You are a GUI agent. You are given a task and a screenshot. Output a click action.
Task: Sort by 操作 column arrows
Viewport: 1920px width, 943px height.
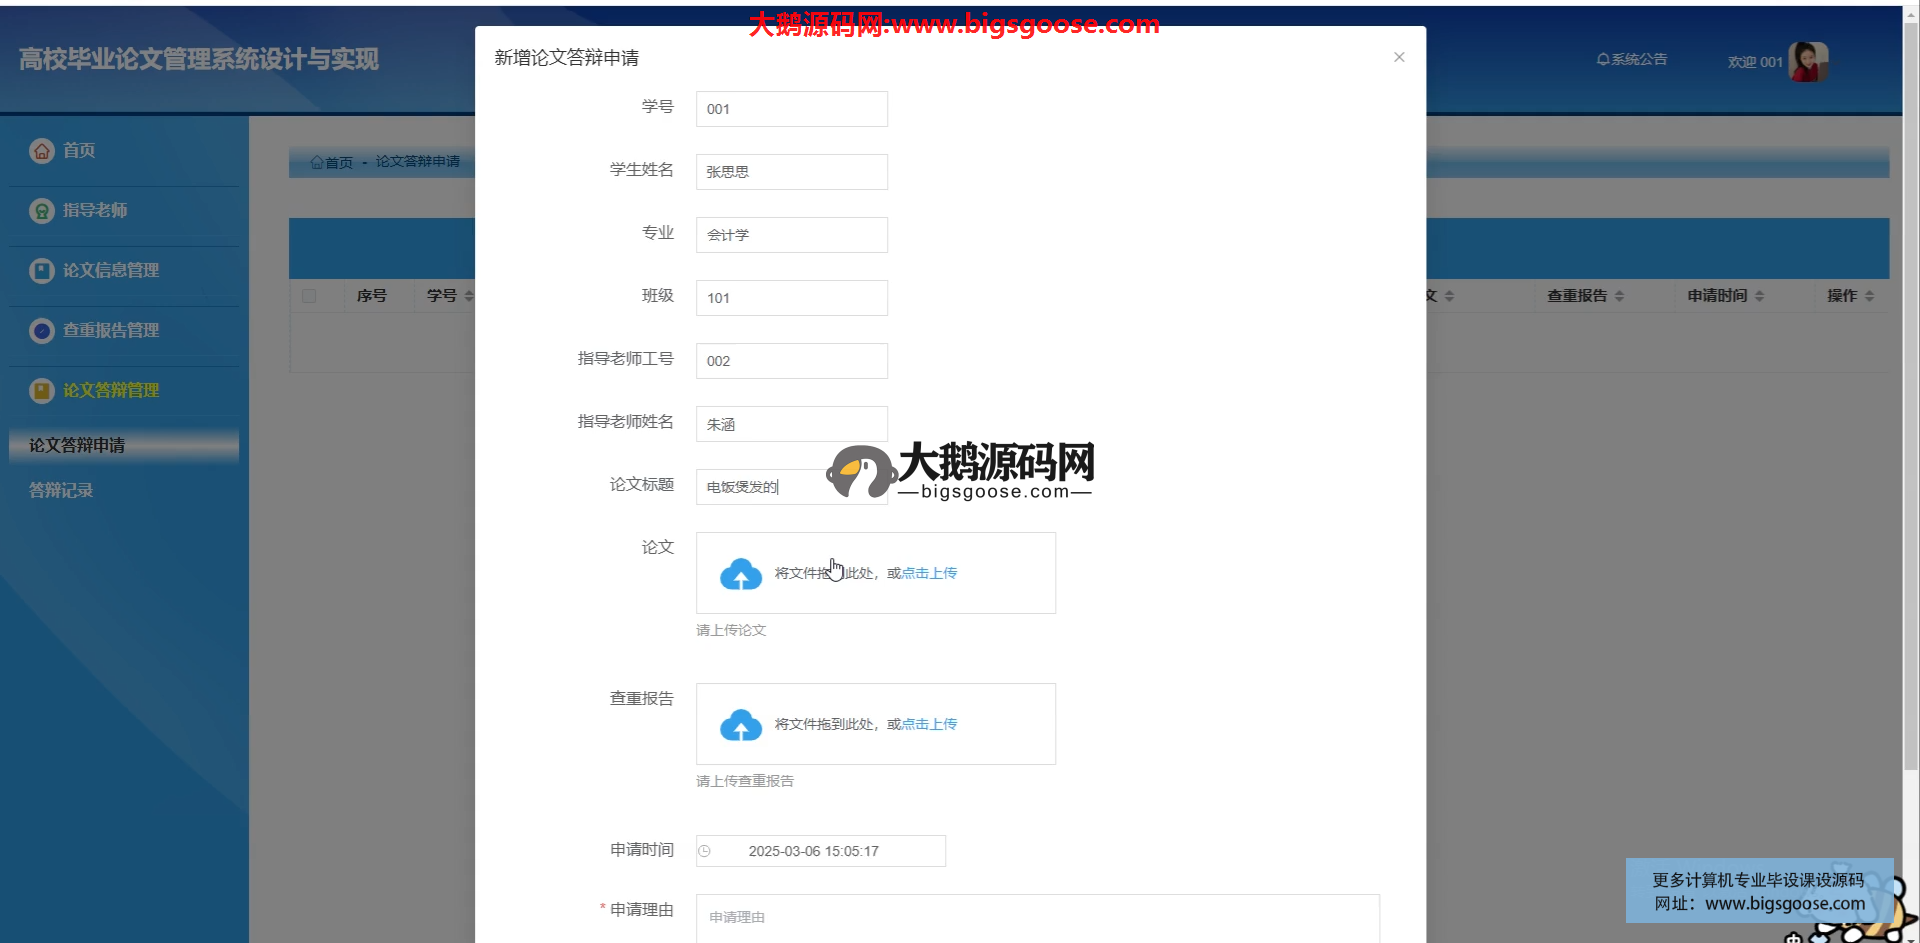[x=1869, y=296]
